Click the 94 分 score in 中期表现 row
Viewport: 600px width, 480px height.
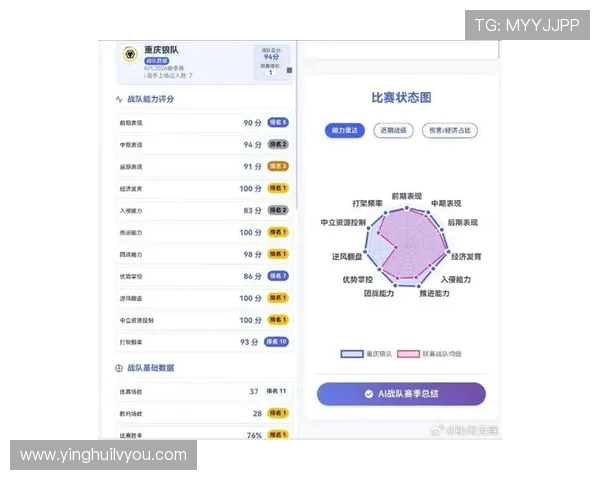click(253, 145)
